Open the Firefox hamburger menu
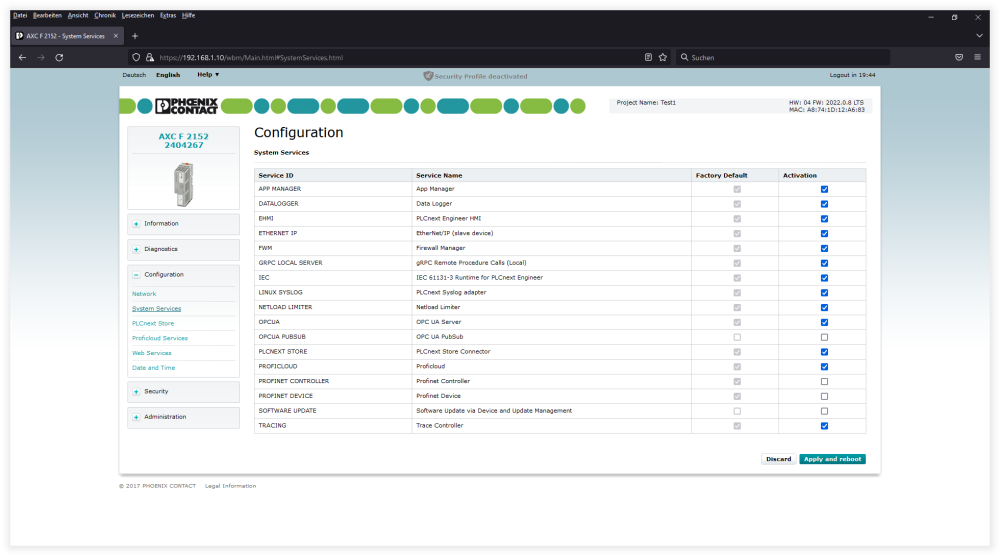 tap(977, 57)
